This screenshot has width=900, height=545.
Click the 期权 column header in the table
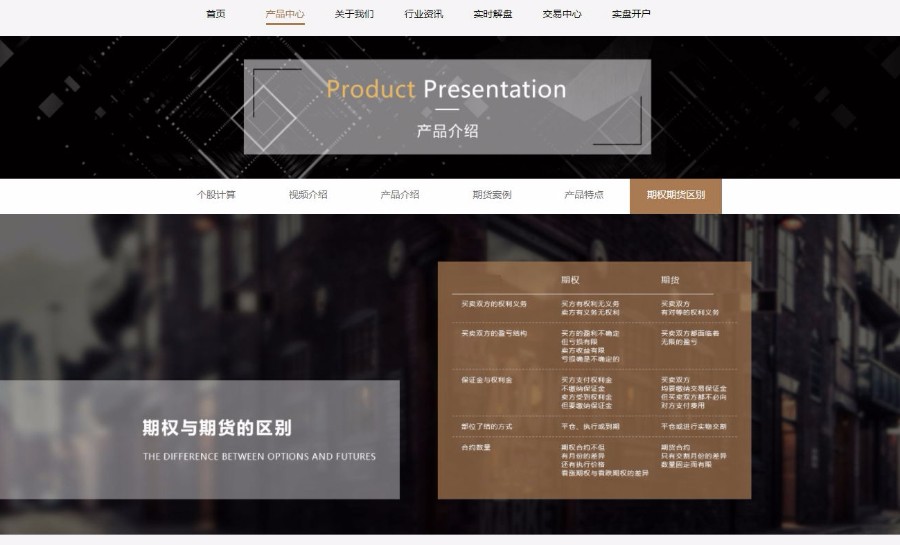[570, 280]
